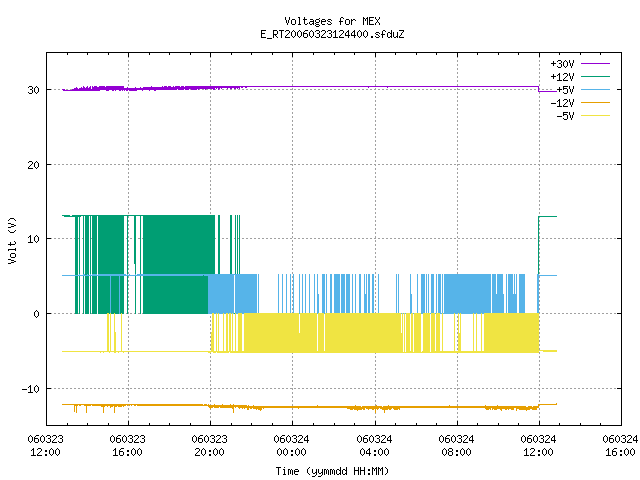Click the -12V orange legend line

point(595,102)
